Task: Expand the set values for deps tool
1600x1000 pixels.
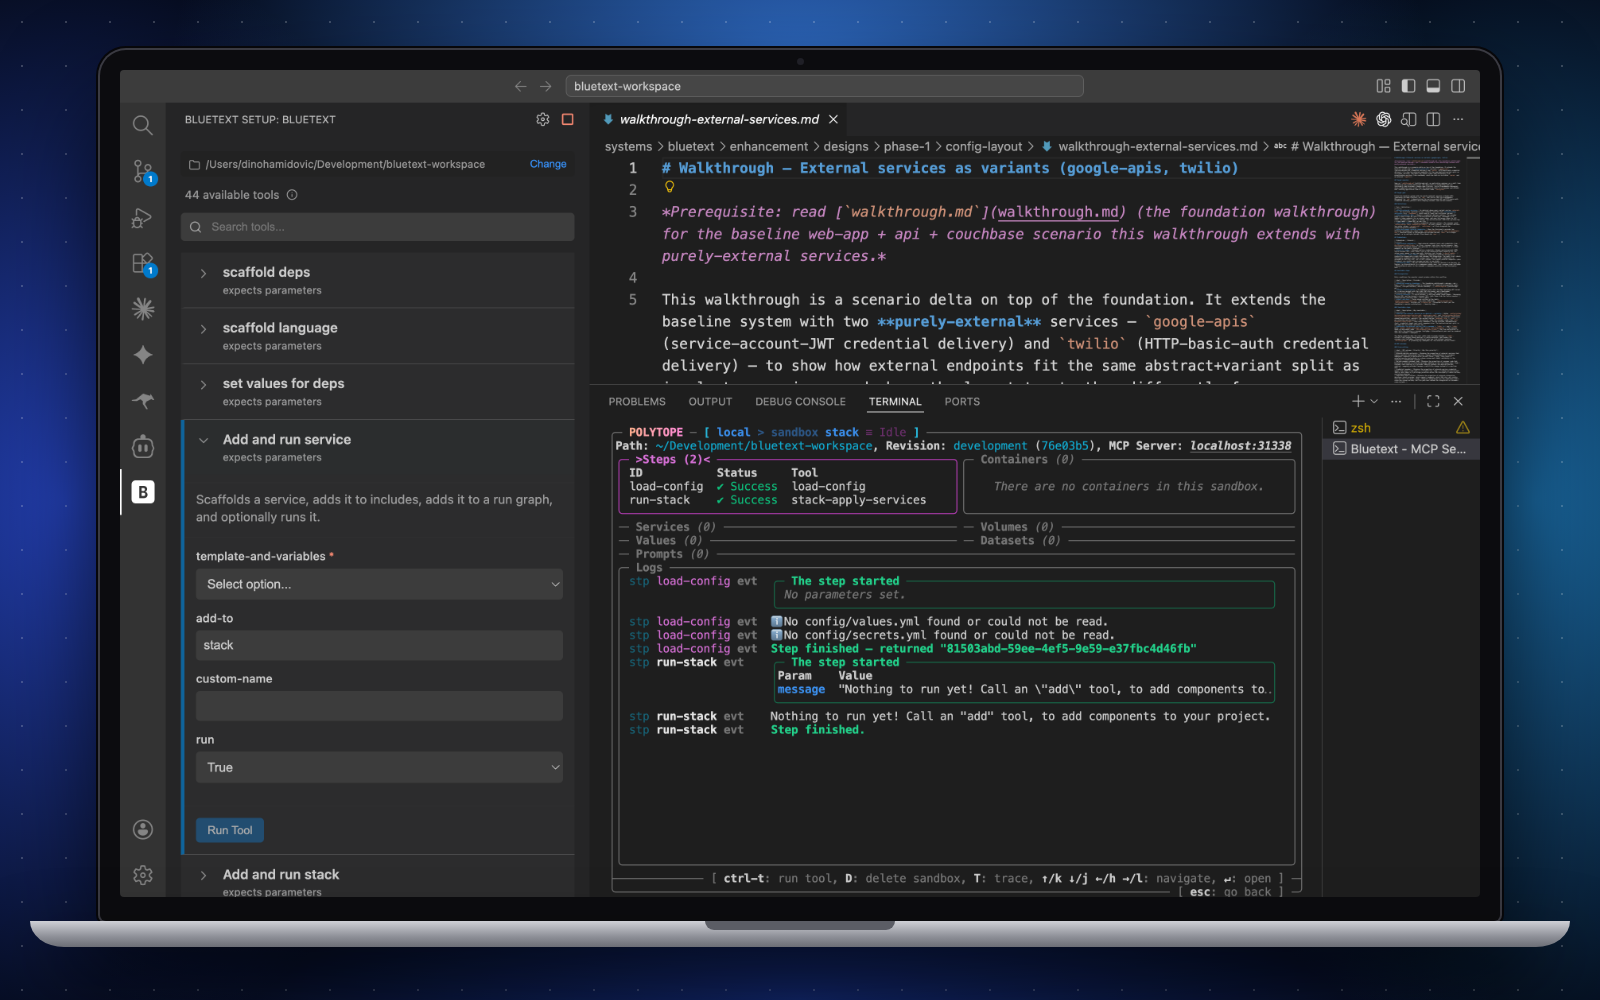Action: [x=378, y=392]
